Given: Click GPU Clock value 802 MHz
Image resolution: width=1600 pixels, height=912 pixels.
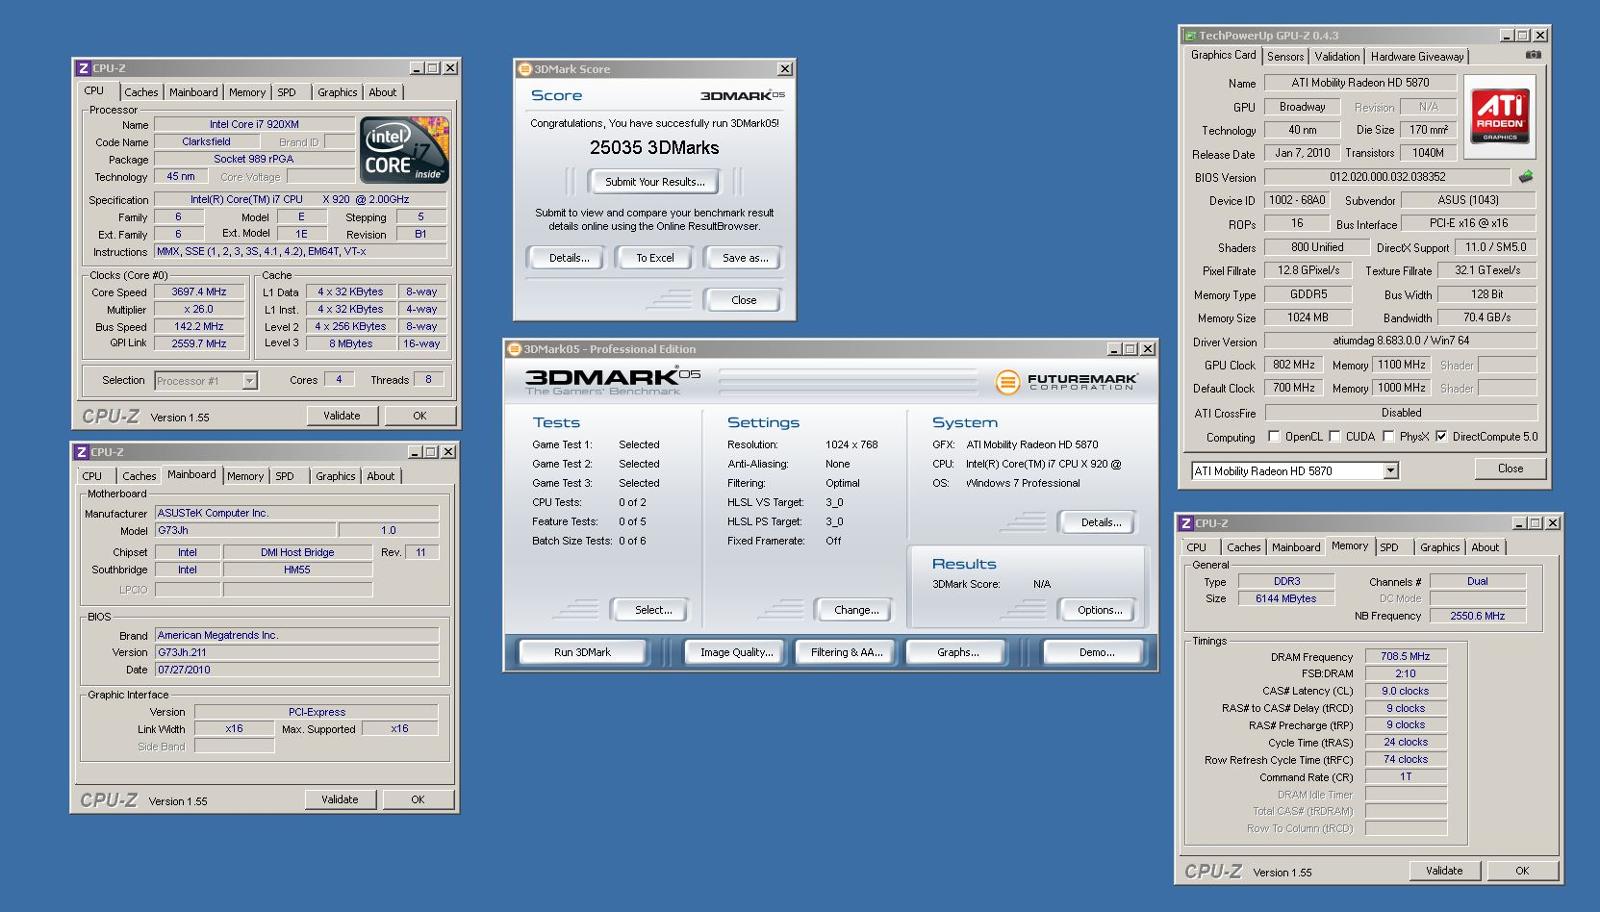Looking at the screenshot, I should [1294, 365].
